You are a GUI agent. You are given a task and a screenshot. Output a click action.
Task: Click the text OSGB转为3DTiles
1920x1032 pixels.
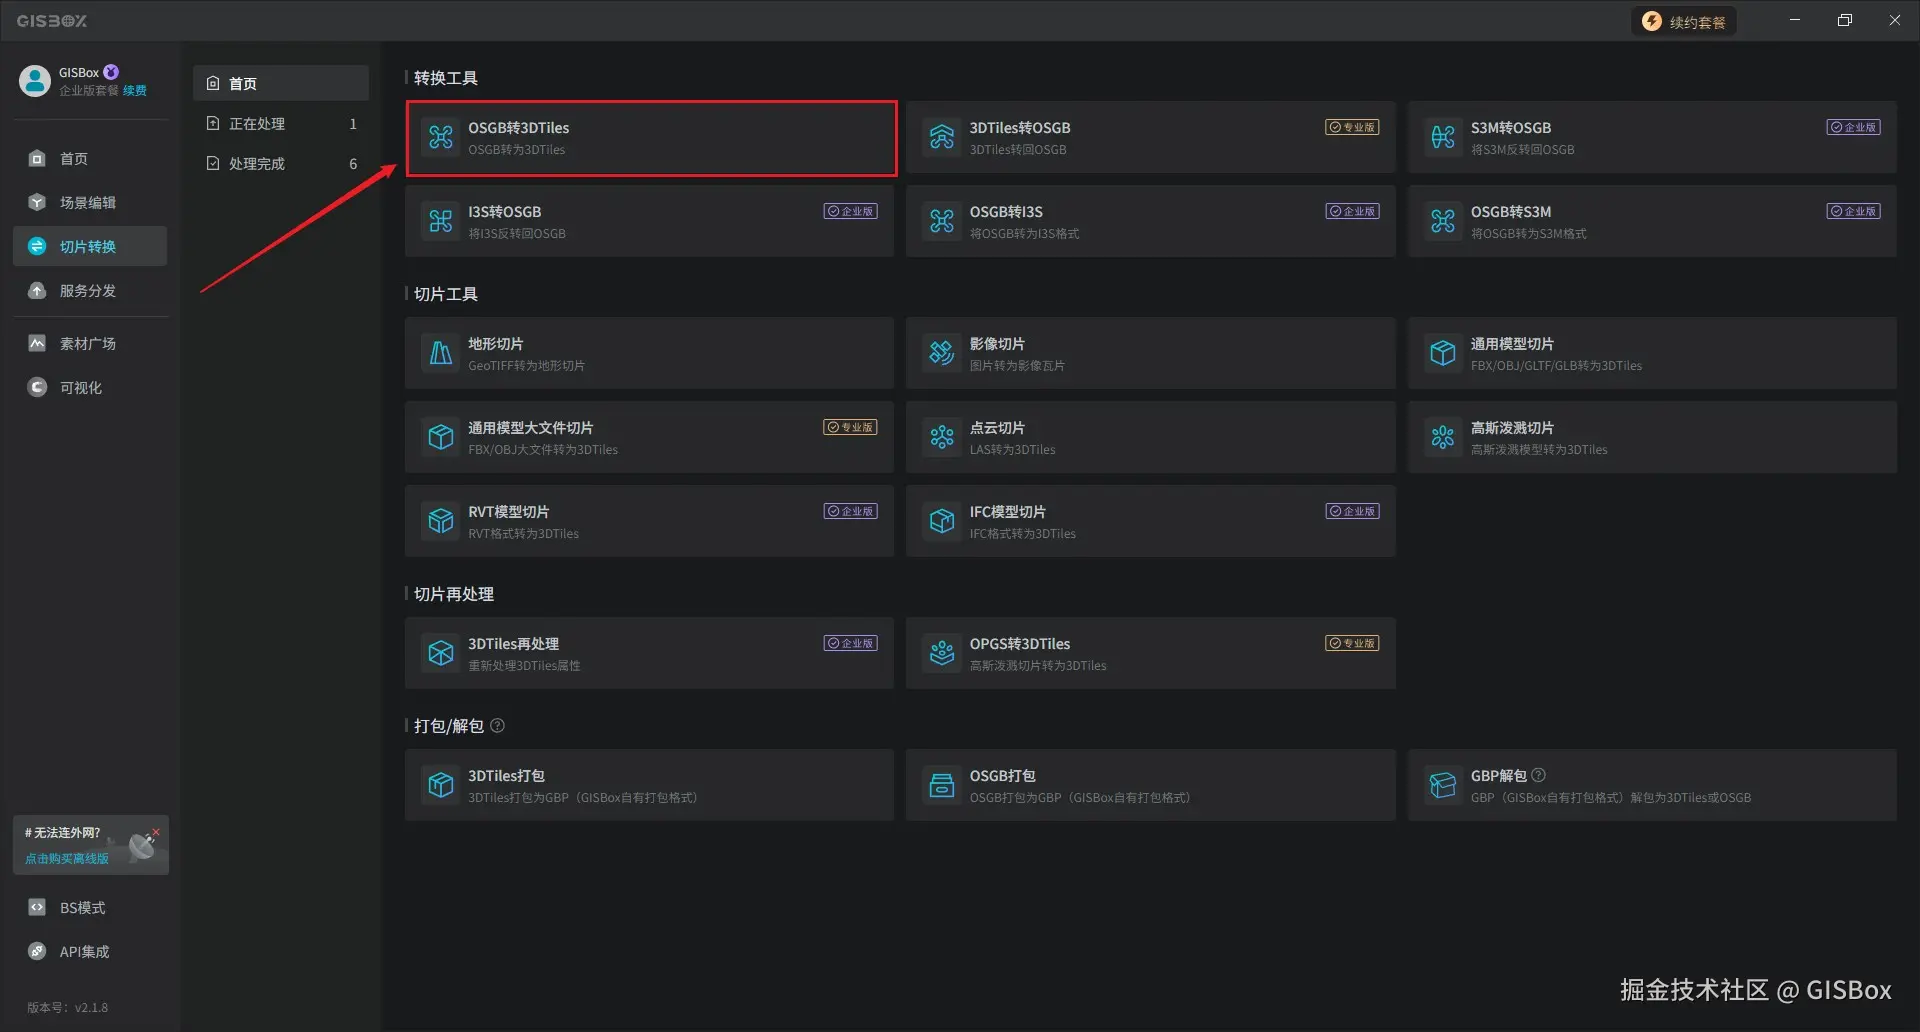pyautogui.click(x=517, y=150)
